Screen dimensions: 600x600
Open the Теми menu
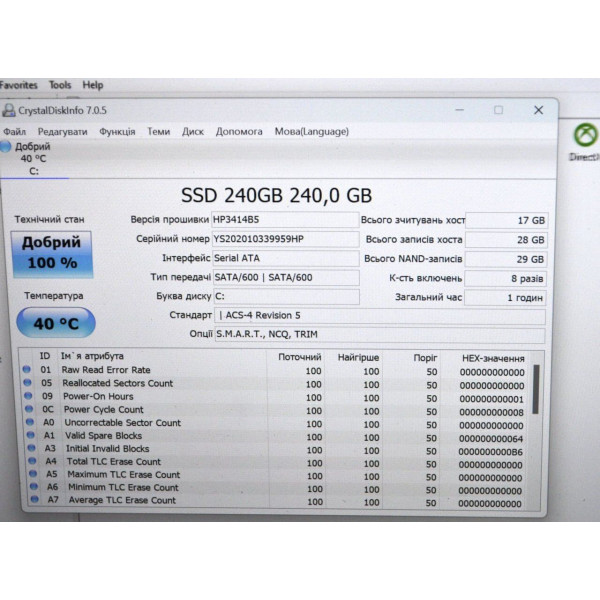pos(158,132)
